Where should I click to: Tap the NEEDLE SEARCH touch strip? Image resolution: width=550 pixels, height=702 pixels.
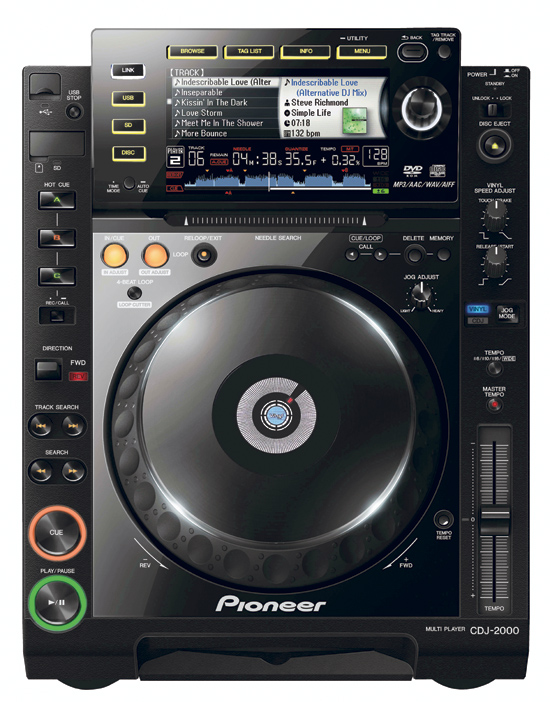click(275, 220)
